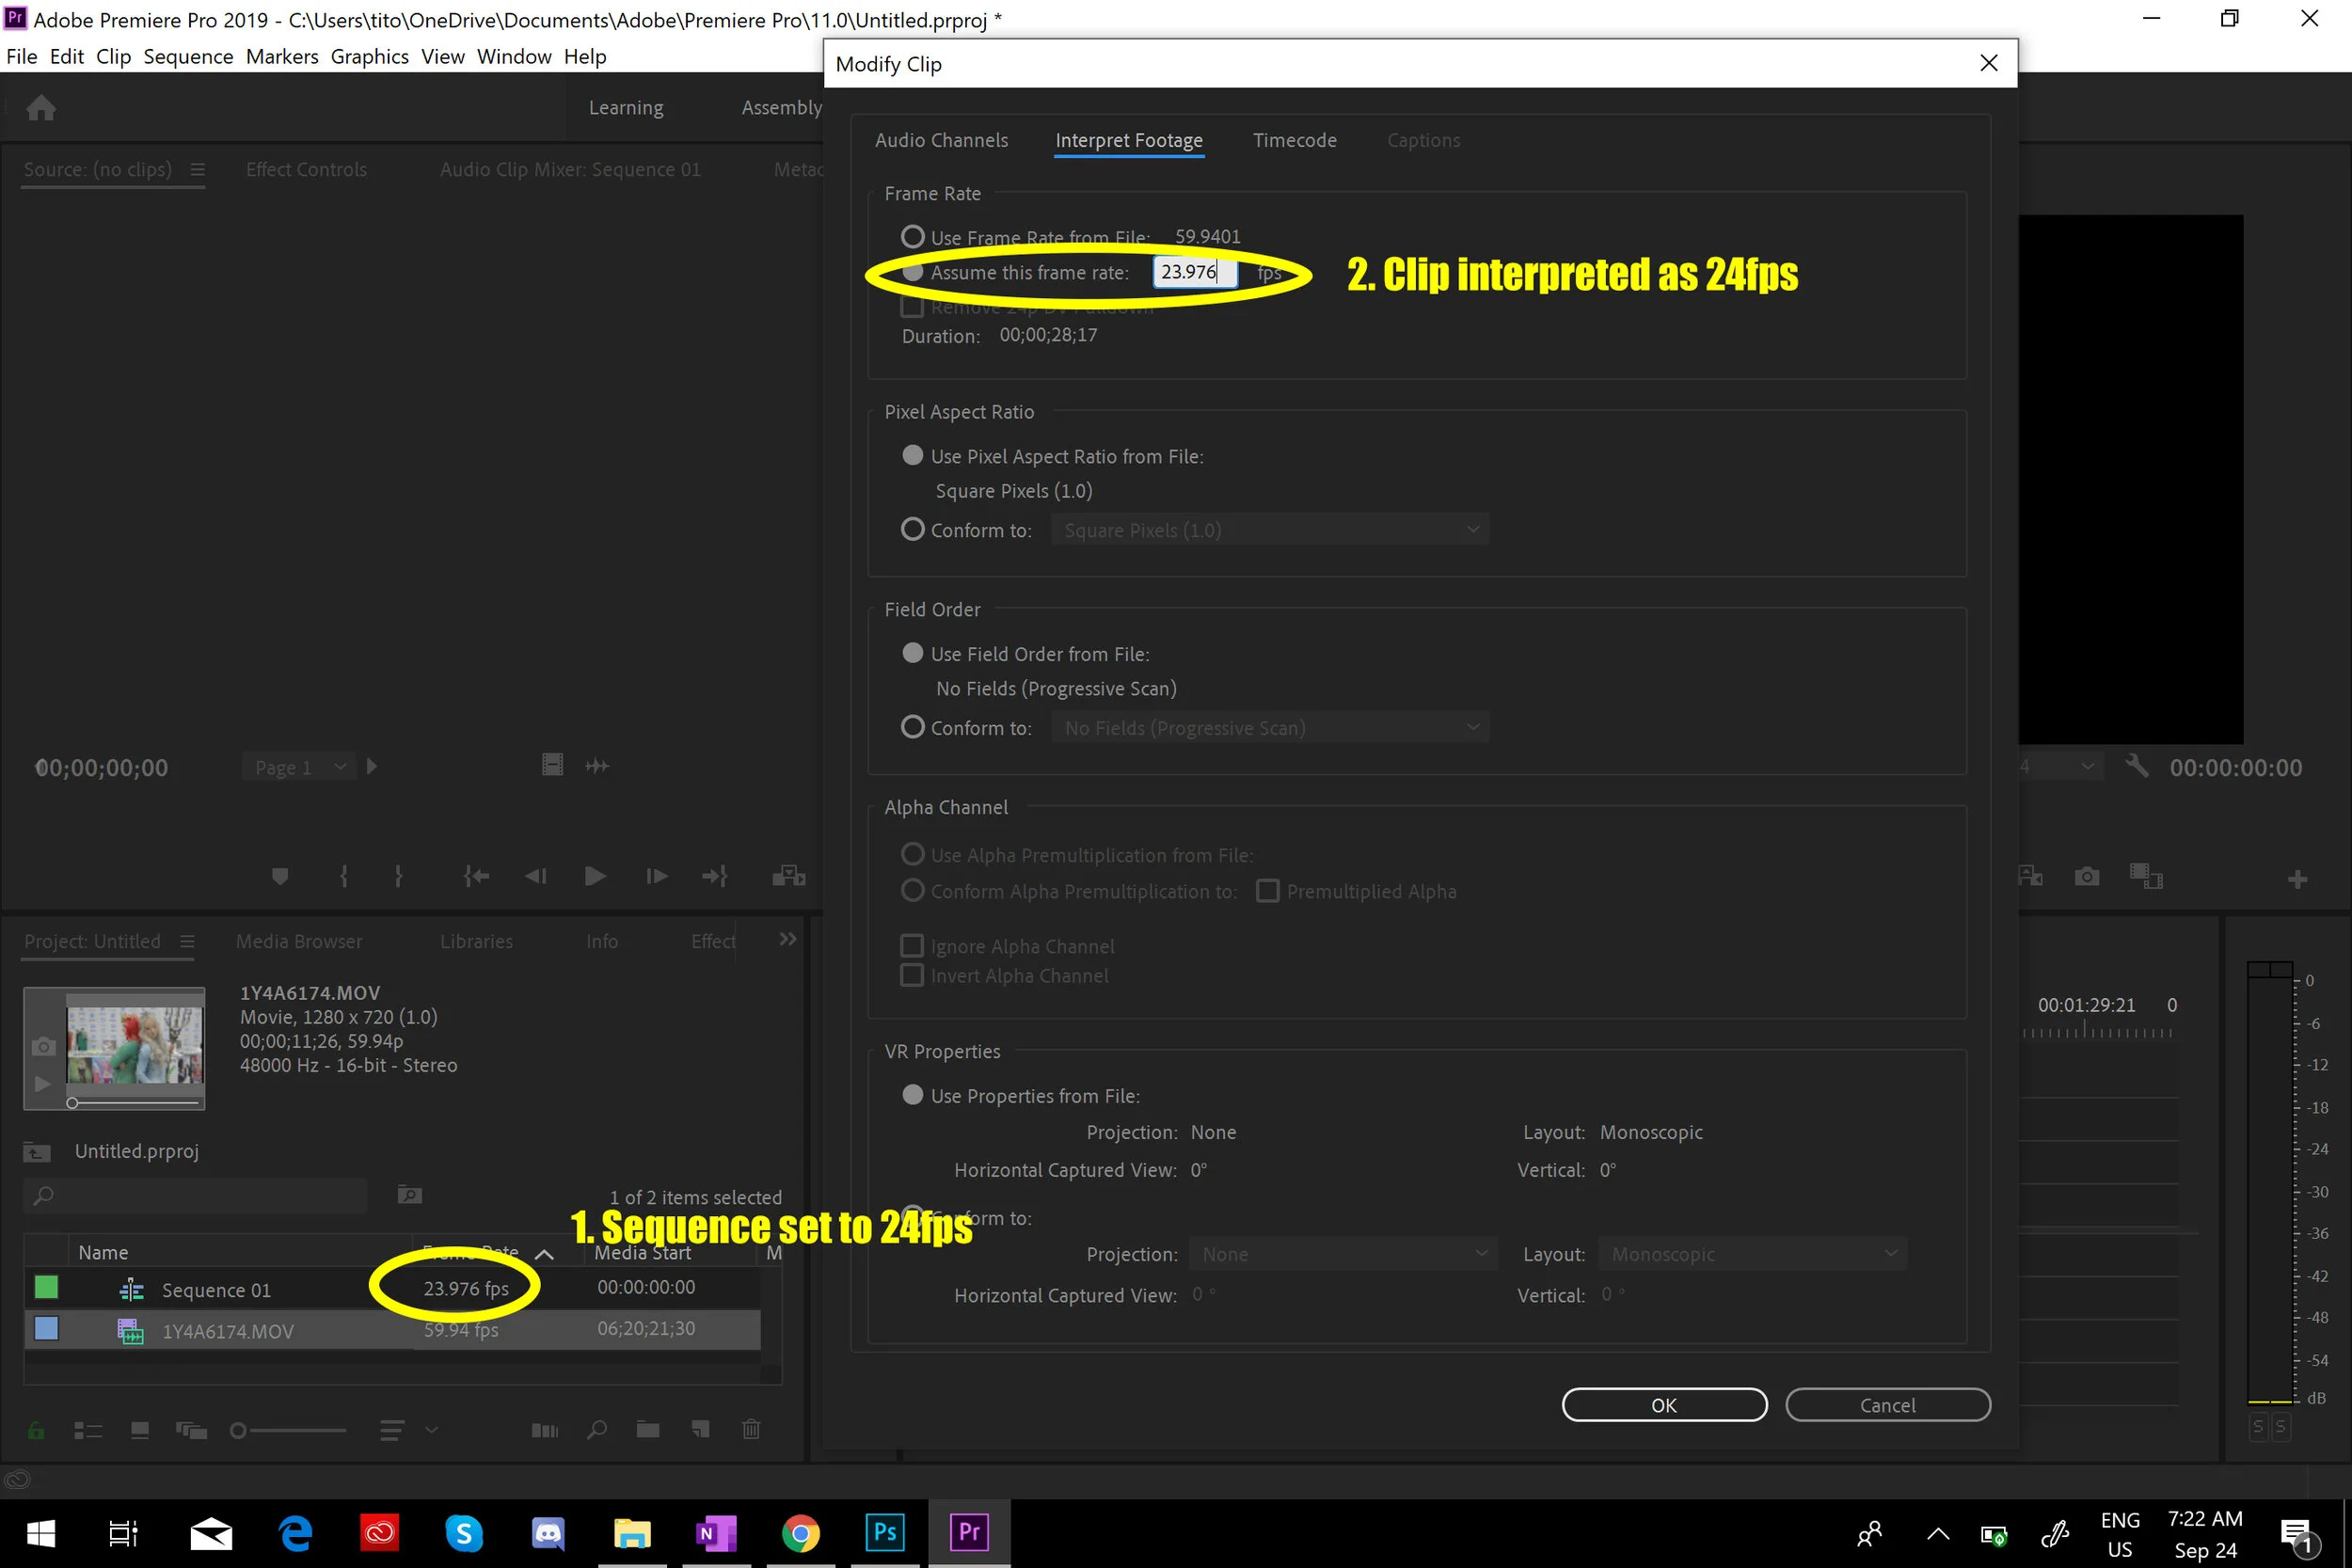Viewport: 2352px width, 1568px height.
Task: Select Use Pixel Aspect Ratio from File
Action: coord(912,455)
